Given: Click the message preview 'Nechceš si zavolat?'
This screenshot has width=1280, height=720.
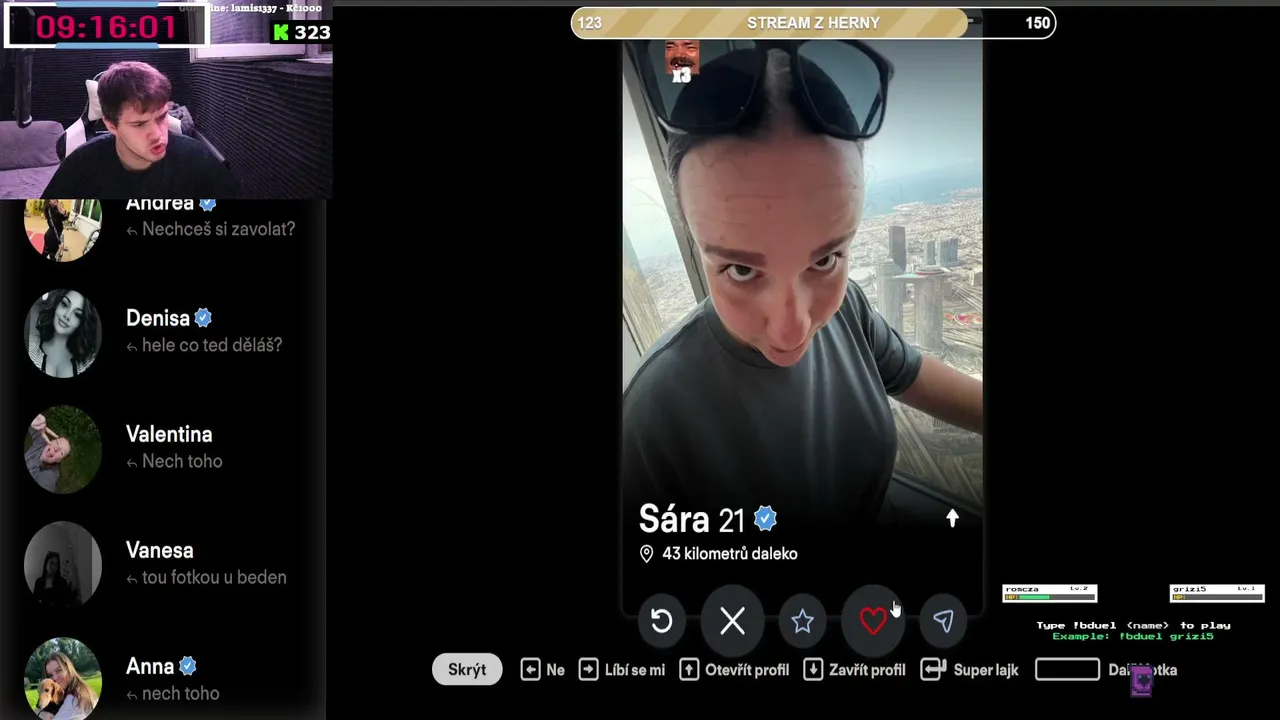Looking at the screenshot, I should coord(218,229).
